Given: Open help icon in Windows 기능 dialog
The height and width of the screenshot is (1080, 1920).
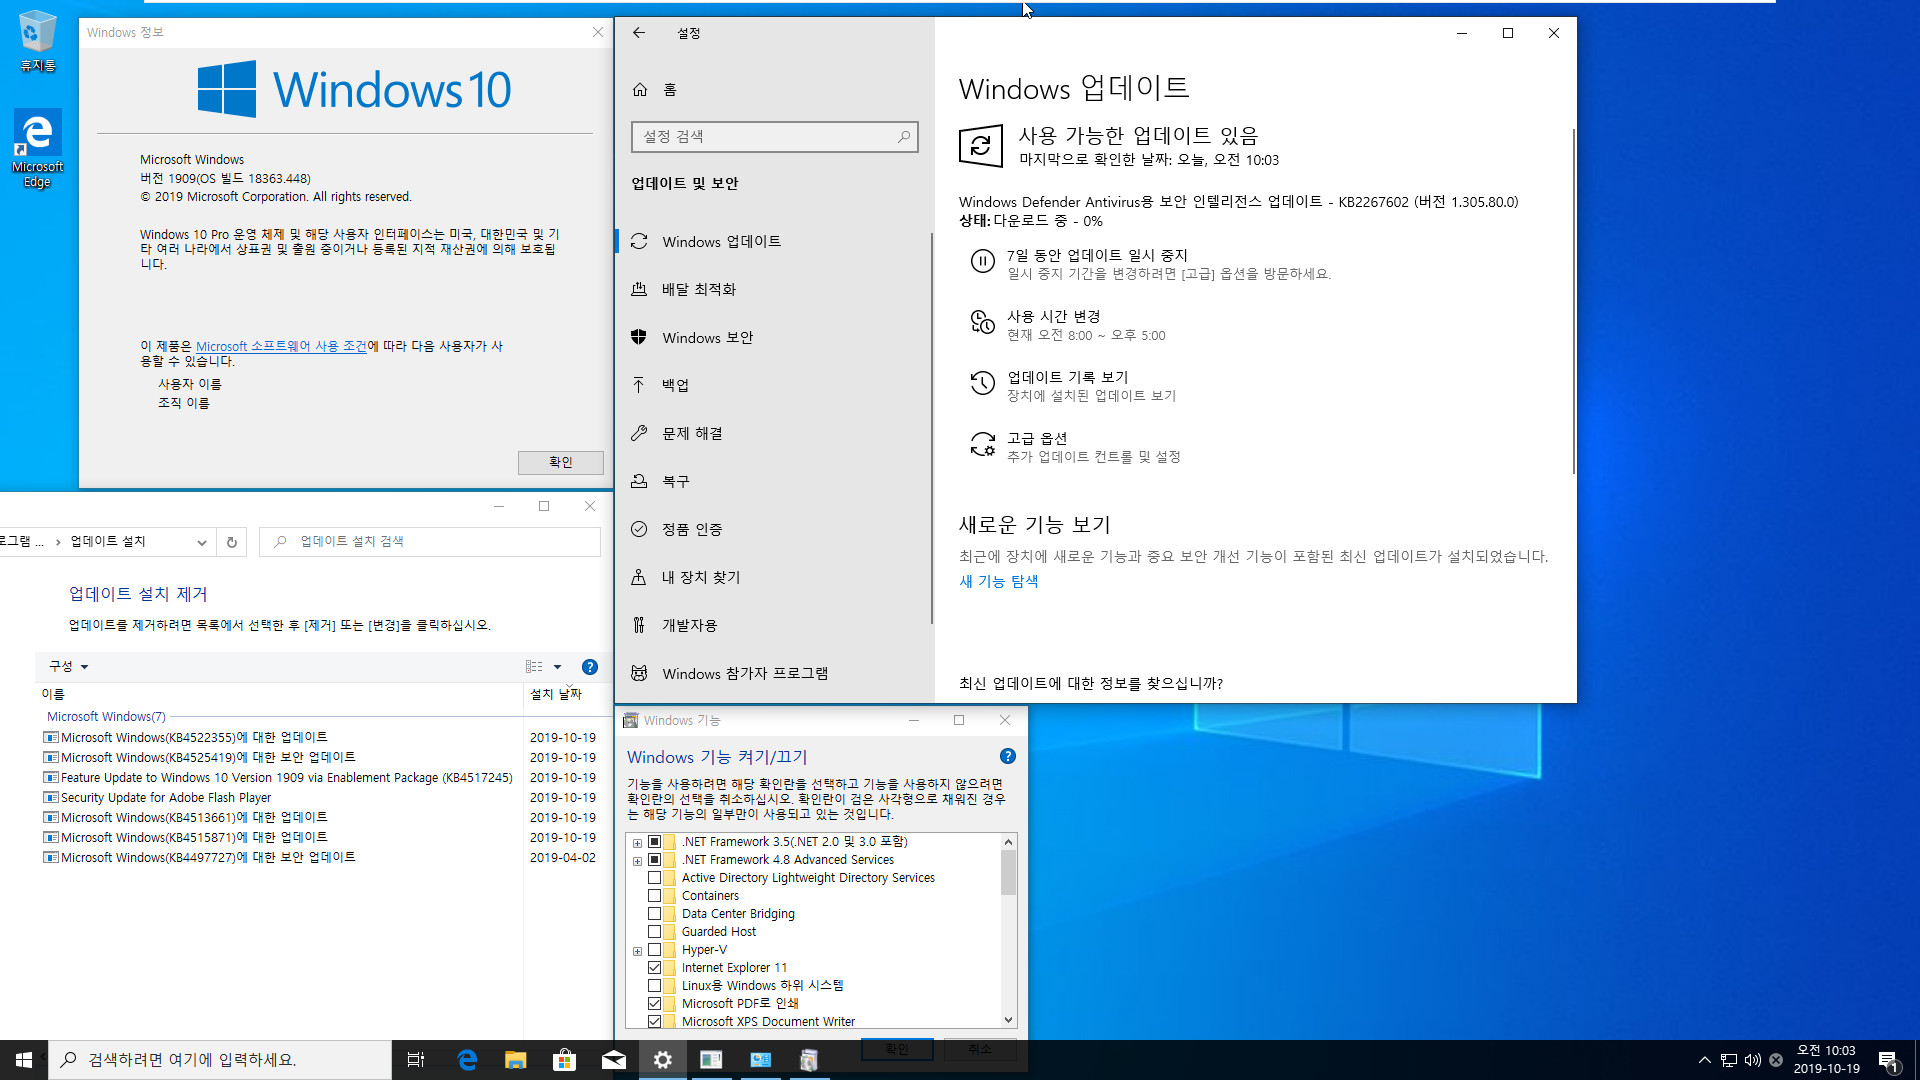Looking at the screenshot, I should tap(1008, 757).
